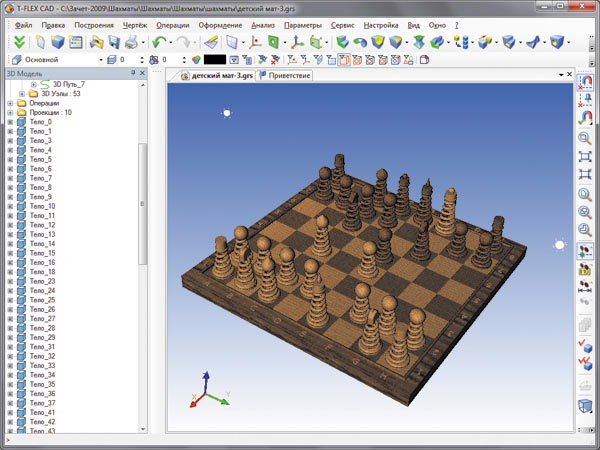Image resolution: width=600 pixels, height=450 pixels.
Task: Open the Операции menu
Action: pos(173,25)
